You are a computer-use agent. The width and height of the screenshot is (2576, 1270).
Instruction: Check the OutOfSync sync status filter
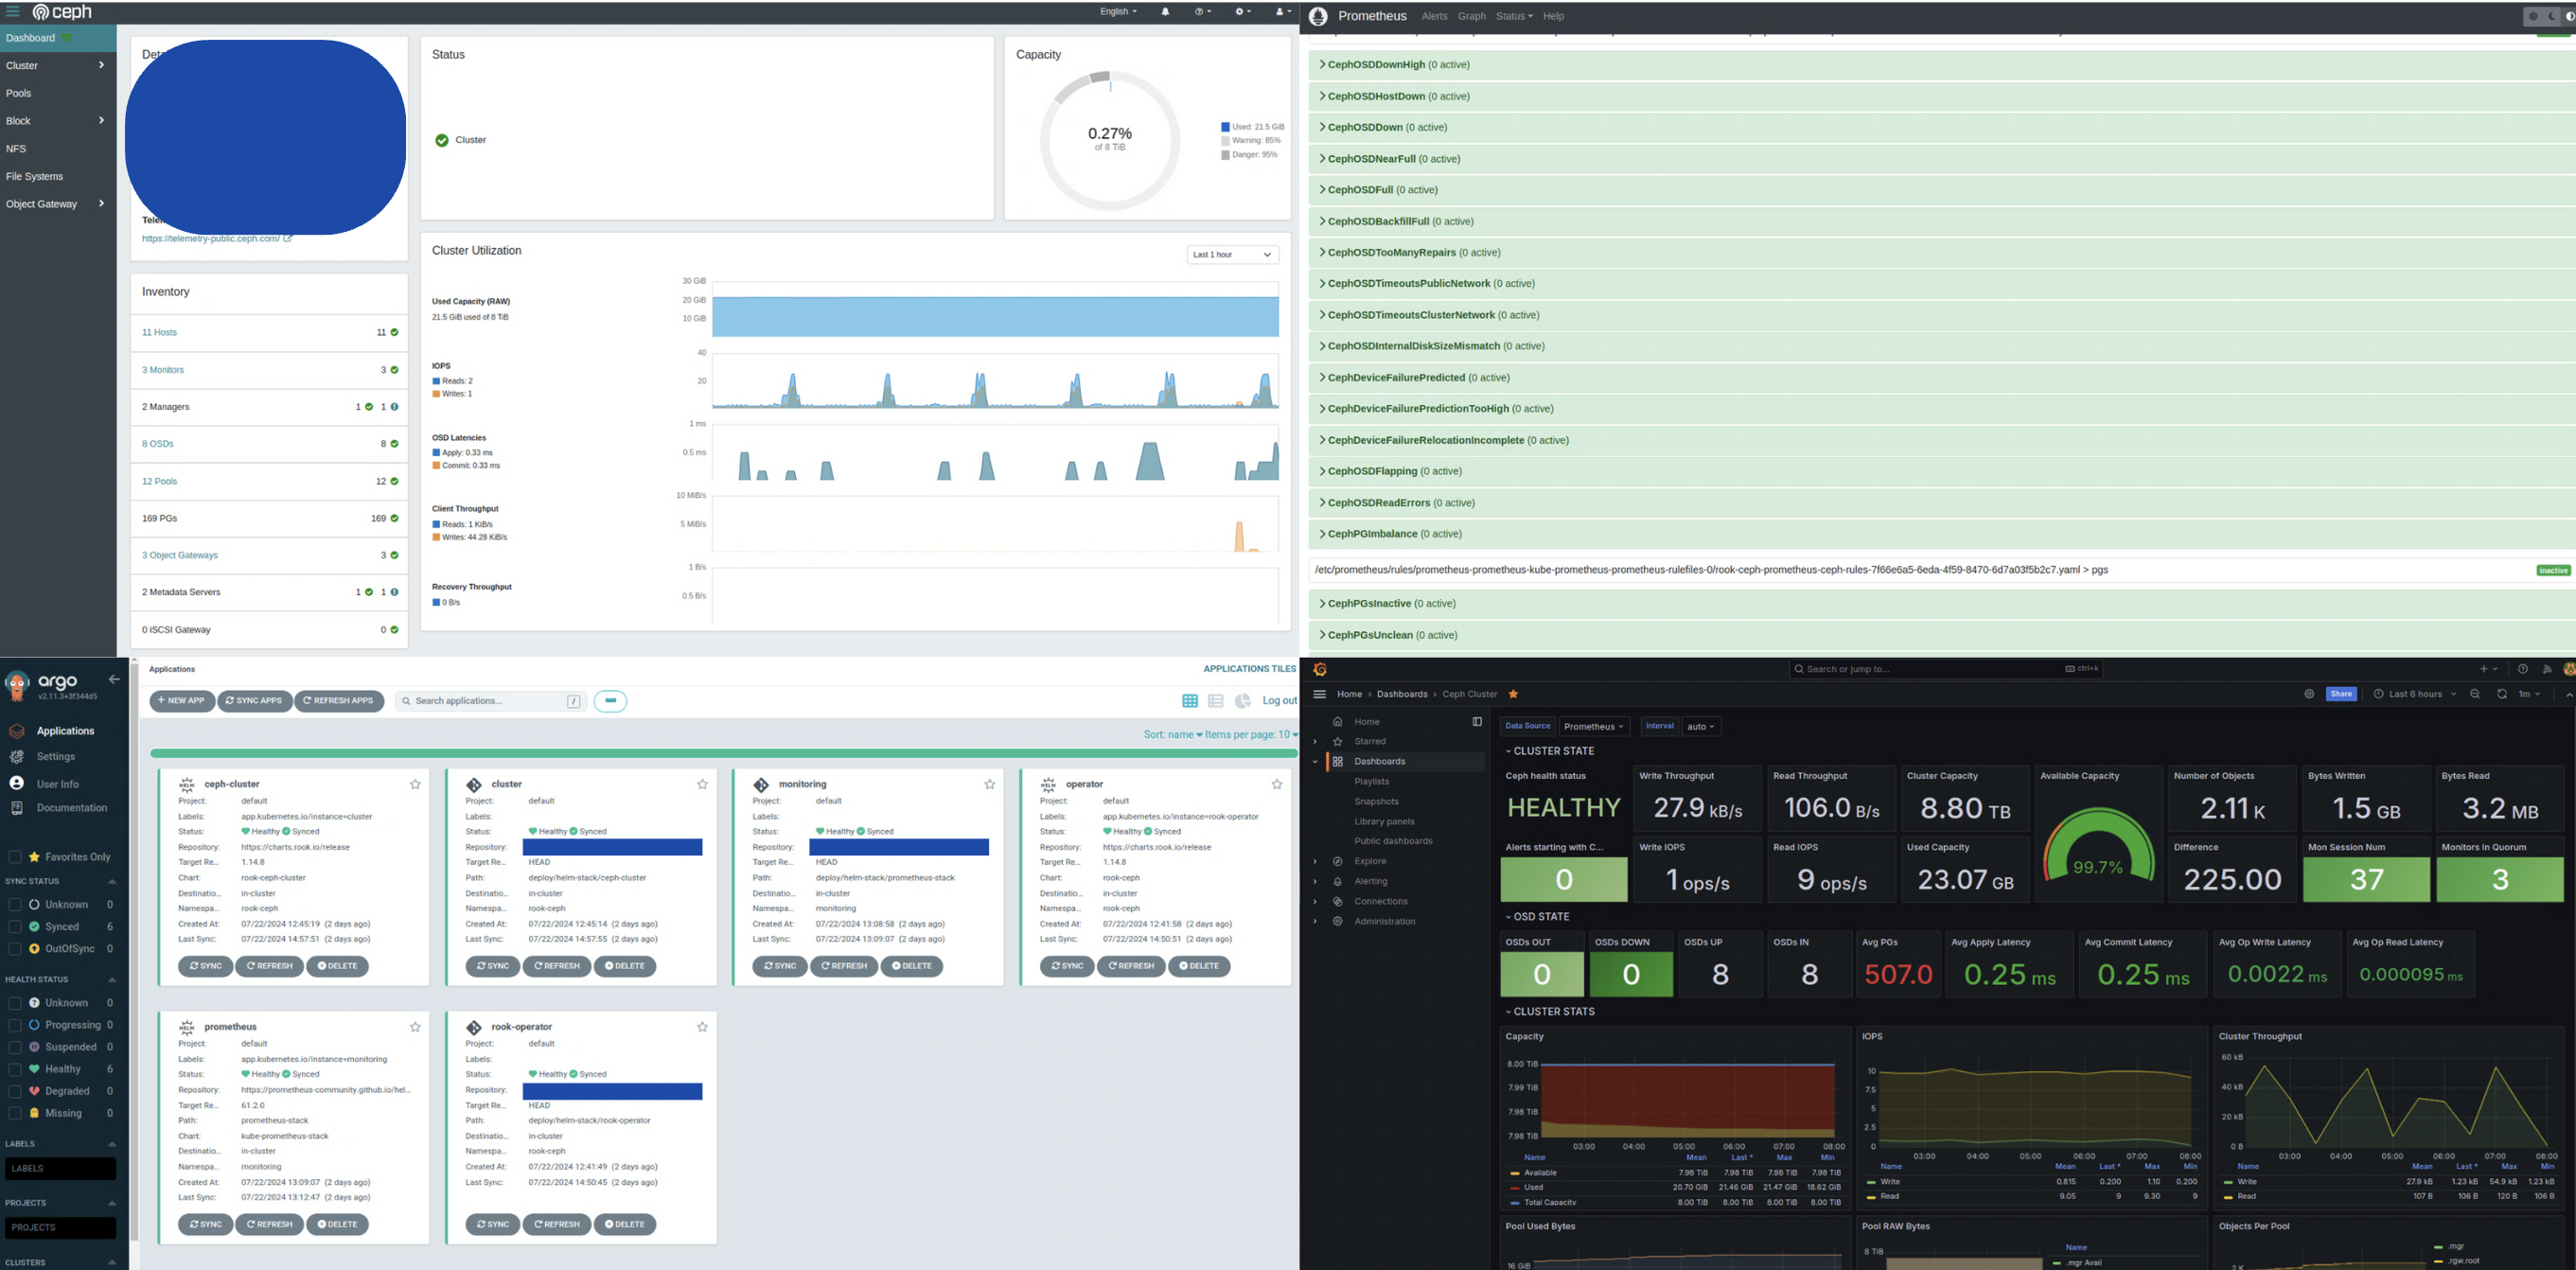point(15,949)
